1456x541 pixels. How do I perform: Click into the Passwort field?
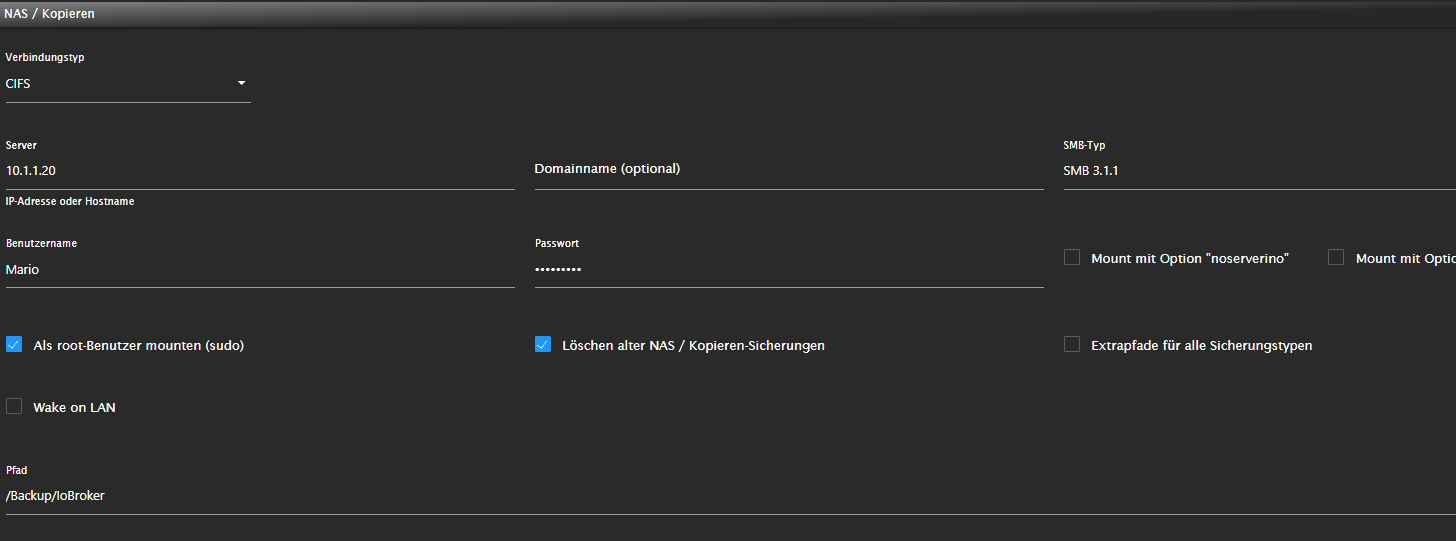click(789, 269)
